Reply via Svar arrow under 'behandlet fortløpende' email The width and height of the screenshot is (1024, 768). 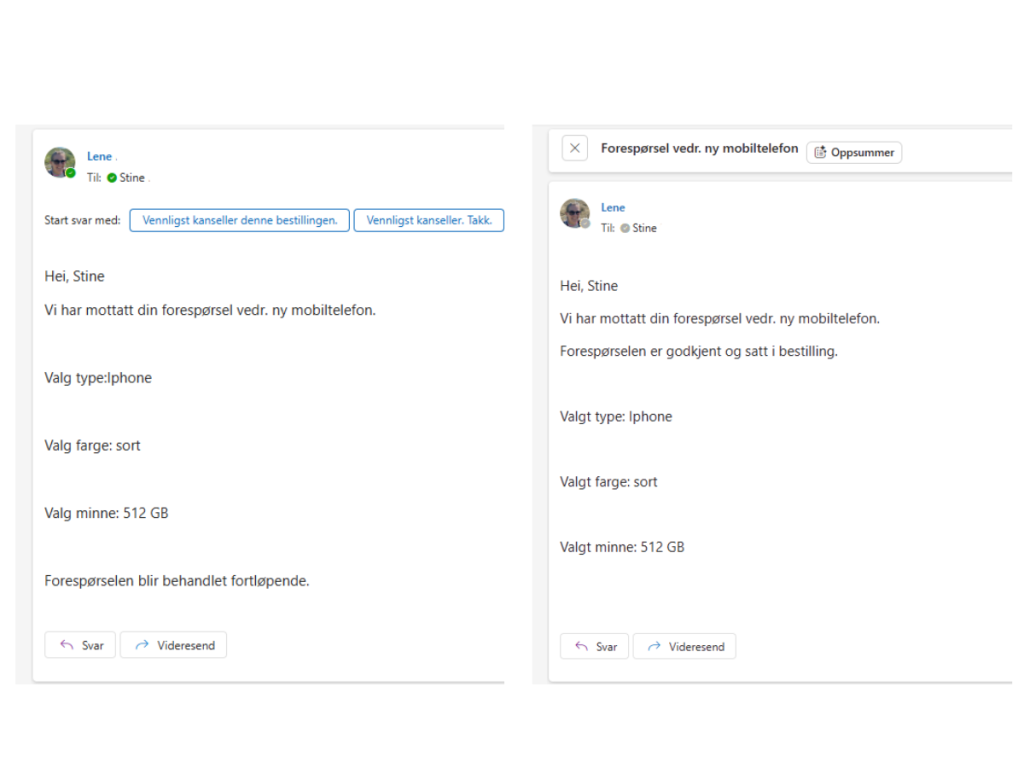tap(81, 645)
